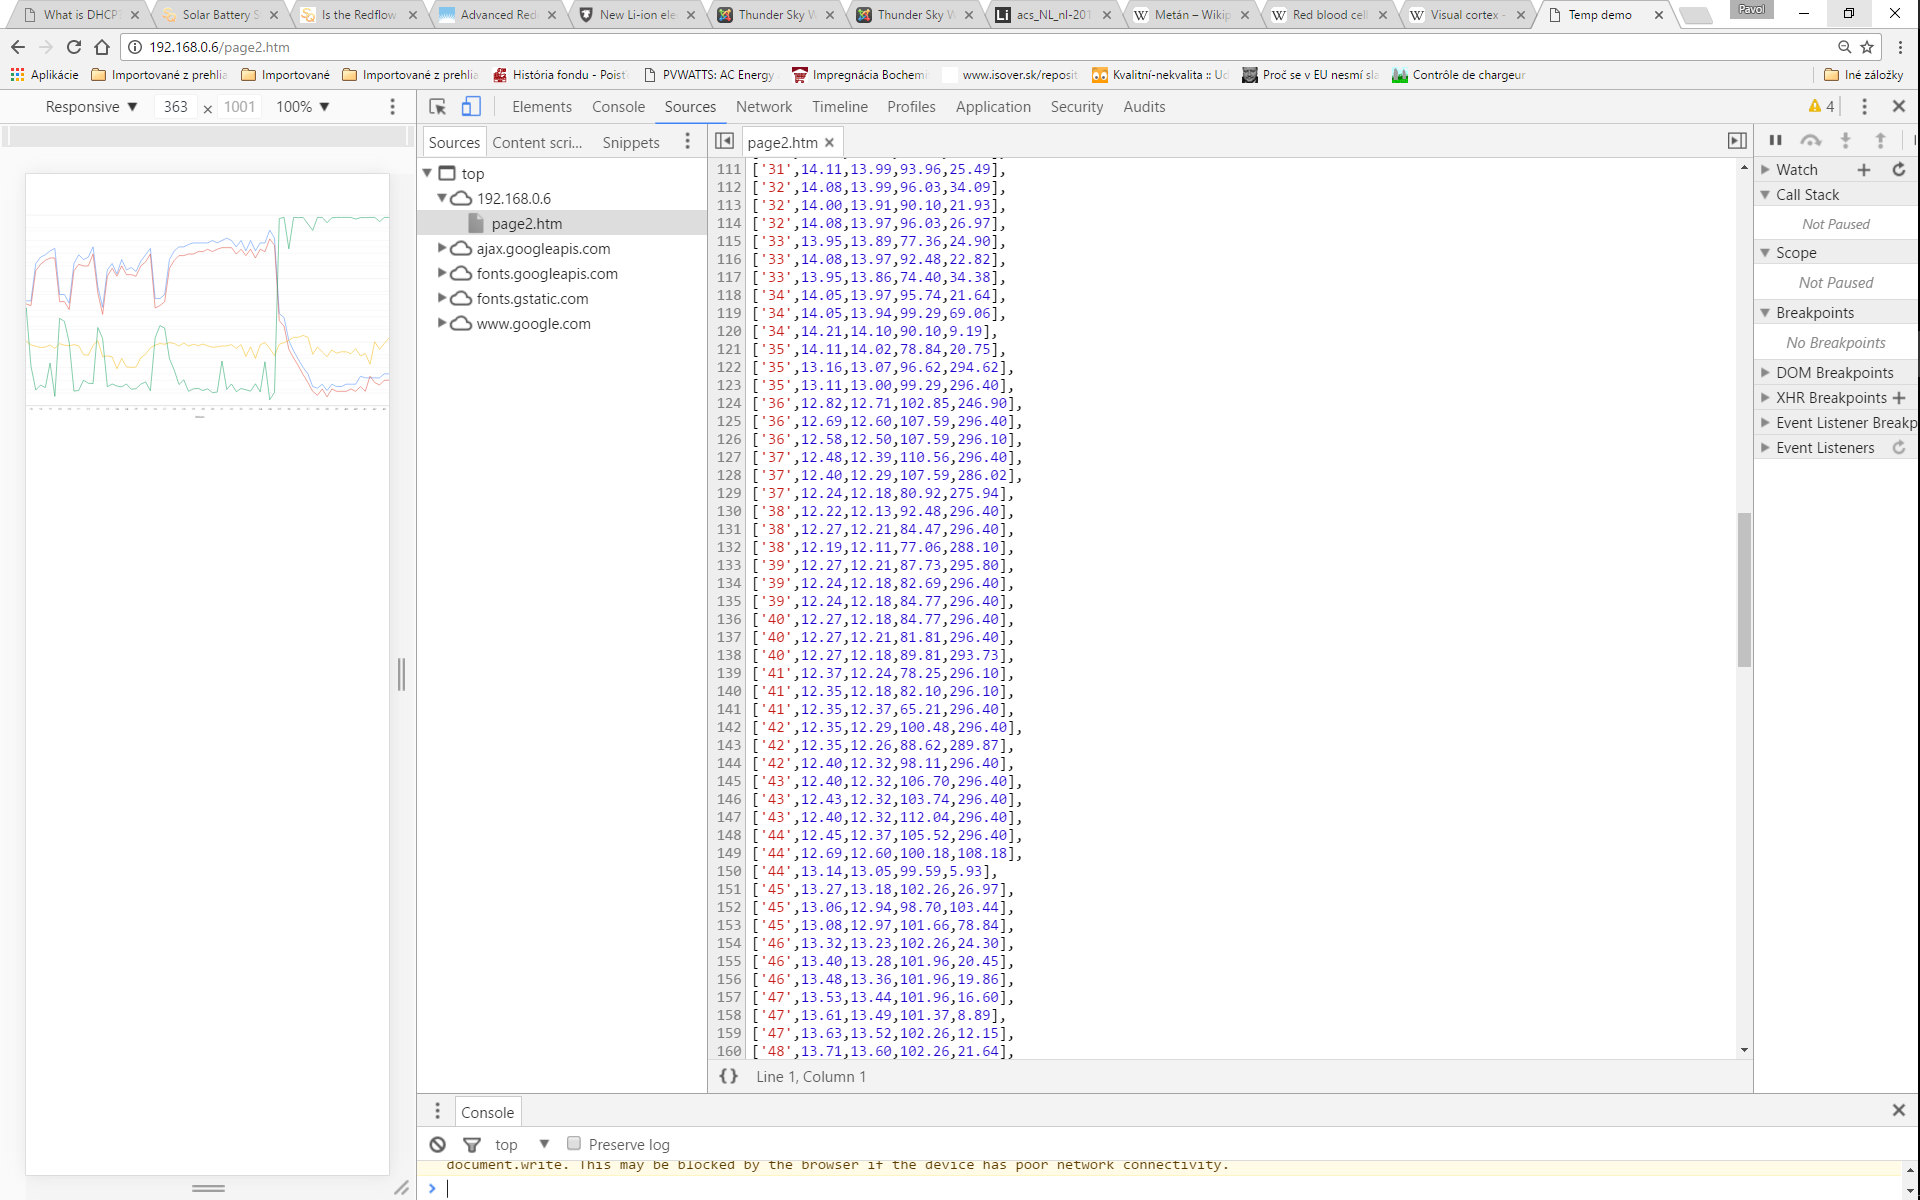The height and width of the screenshot is (1200, 1920).
Task: Refresh the Event Listeners pane
Action: pyautogui.click(x=1899, y=448)
